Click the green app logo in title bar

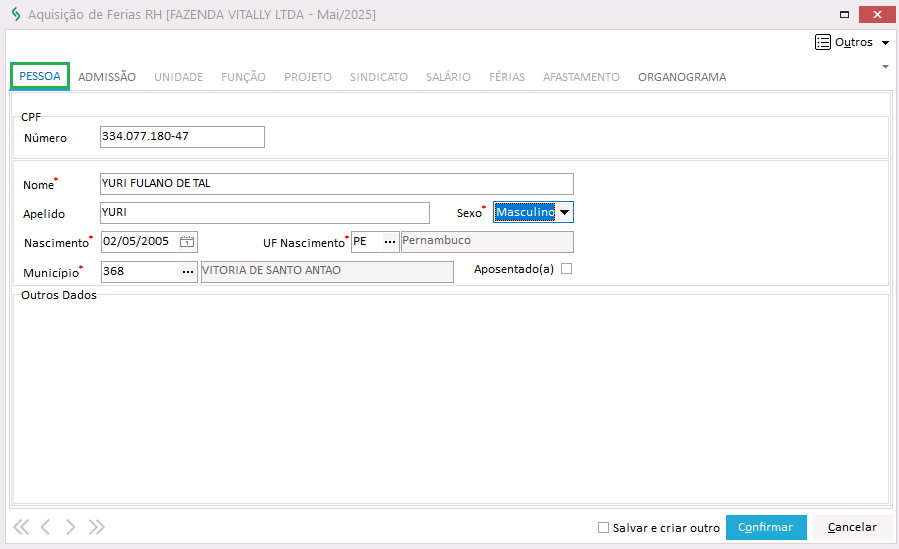pyautogui.click(x=15, y=14)
